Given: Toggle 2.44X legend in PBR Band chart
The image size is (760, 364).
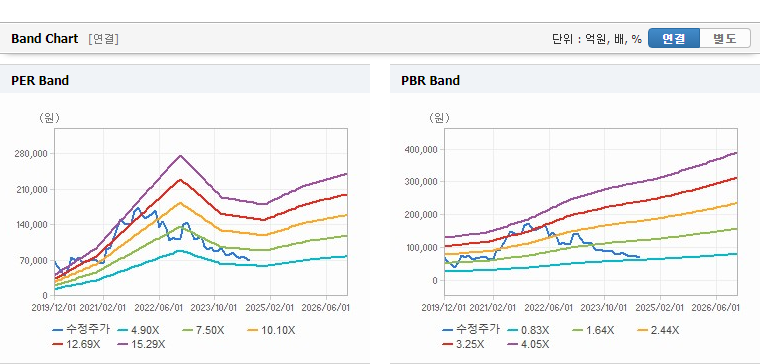Looking at the screenshot, I should pos(658,330).
